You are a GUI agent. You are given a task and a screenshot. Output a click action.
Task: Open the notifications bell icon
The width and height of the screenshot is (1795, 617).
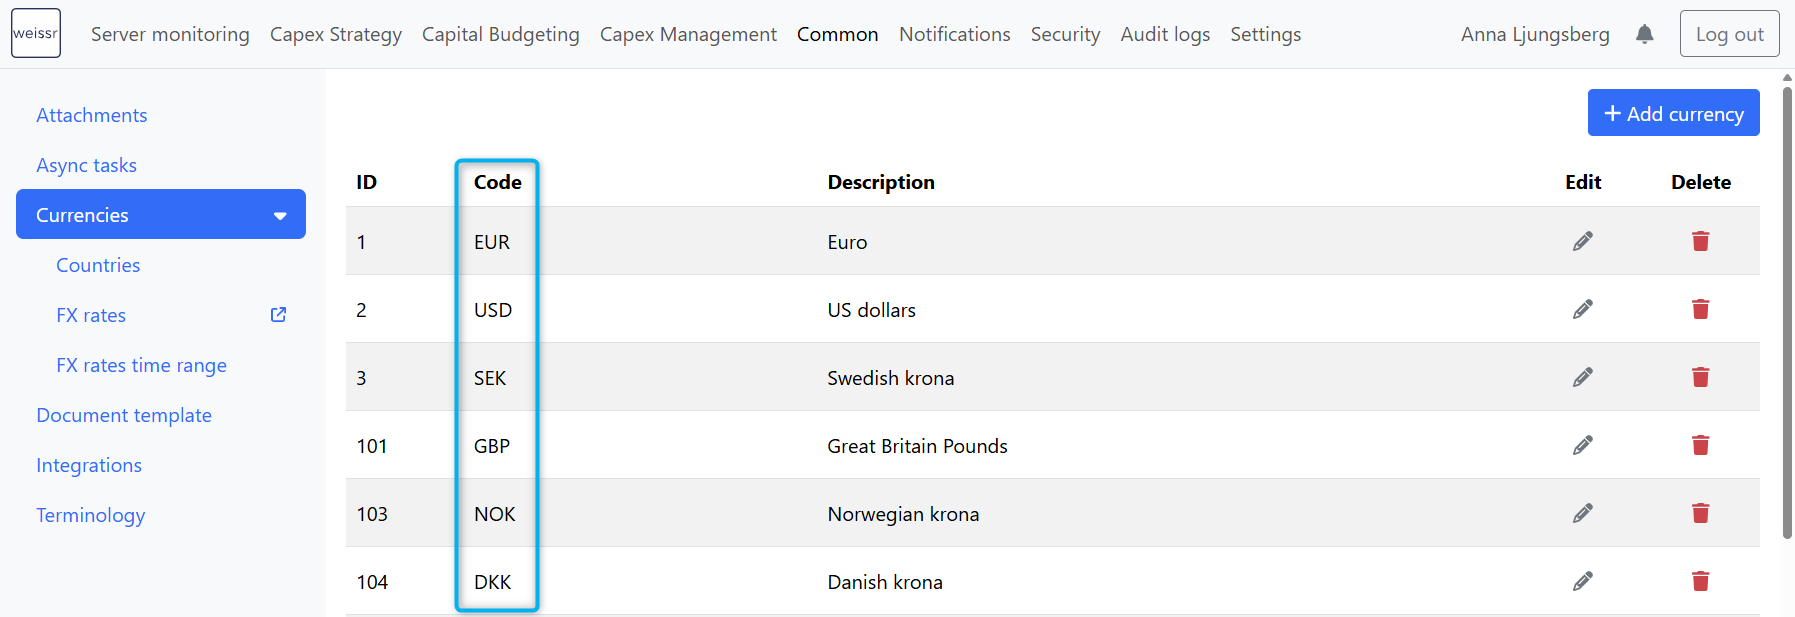coord(1644,34)
